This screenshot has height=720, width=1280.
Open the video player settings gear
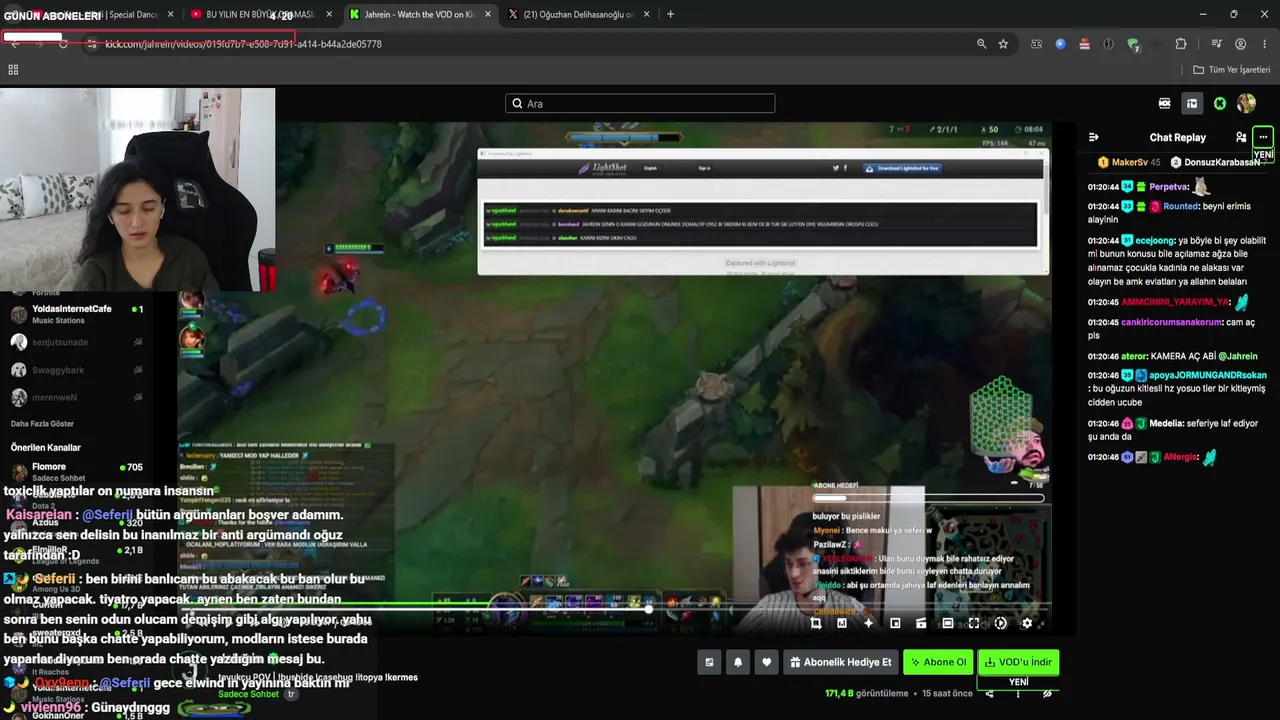pos(1027,623)
